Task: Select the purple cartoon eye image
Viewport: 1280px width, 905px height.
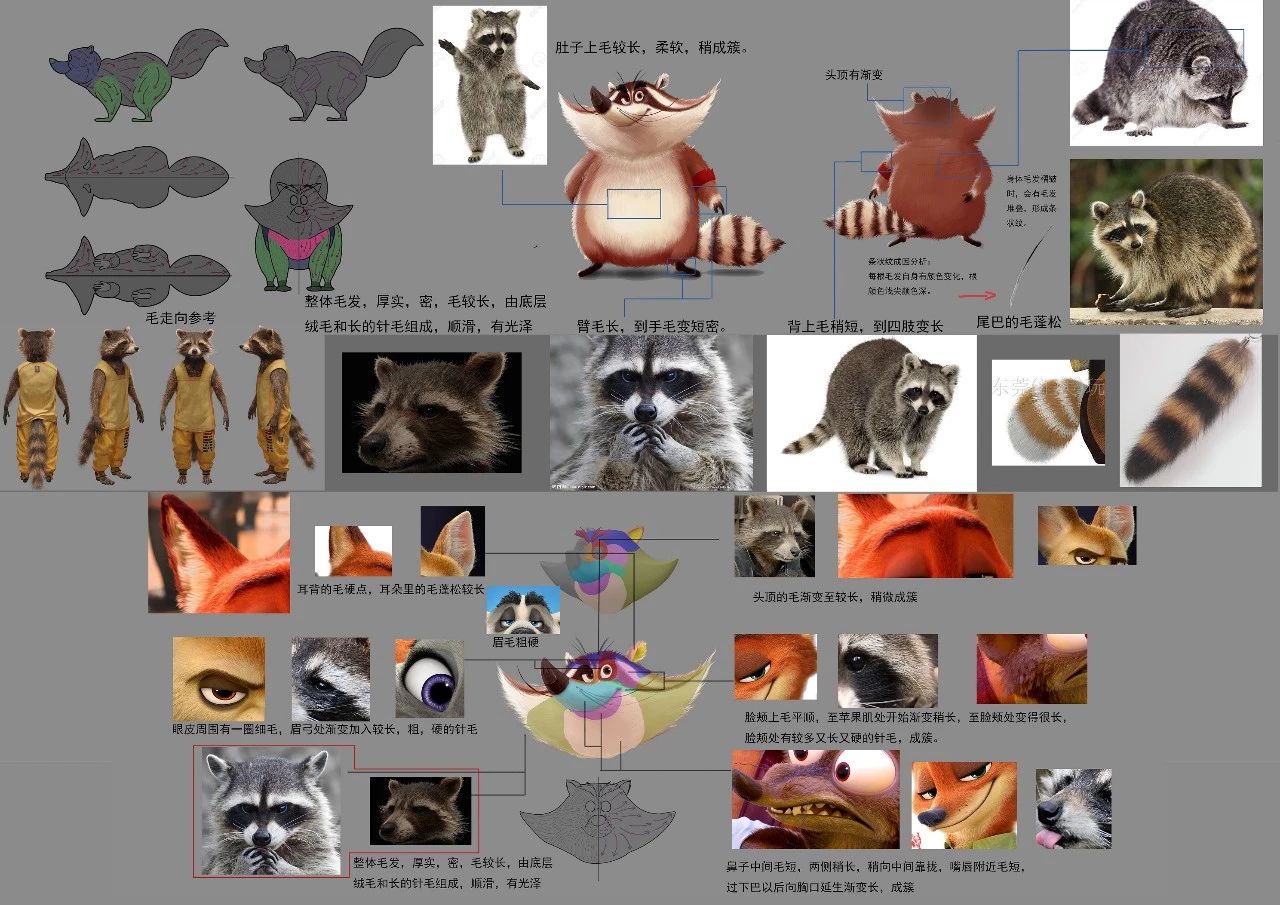Action: point(430,680)
